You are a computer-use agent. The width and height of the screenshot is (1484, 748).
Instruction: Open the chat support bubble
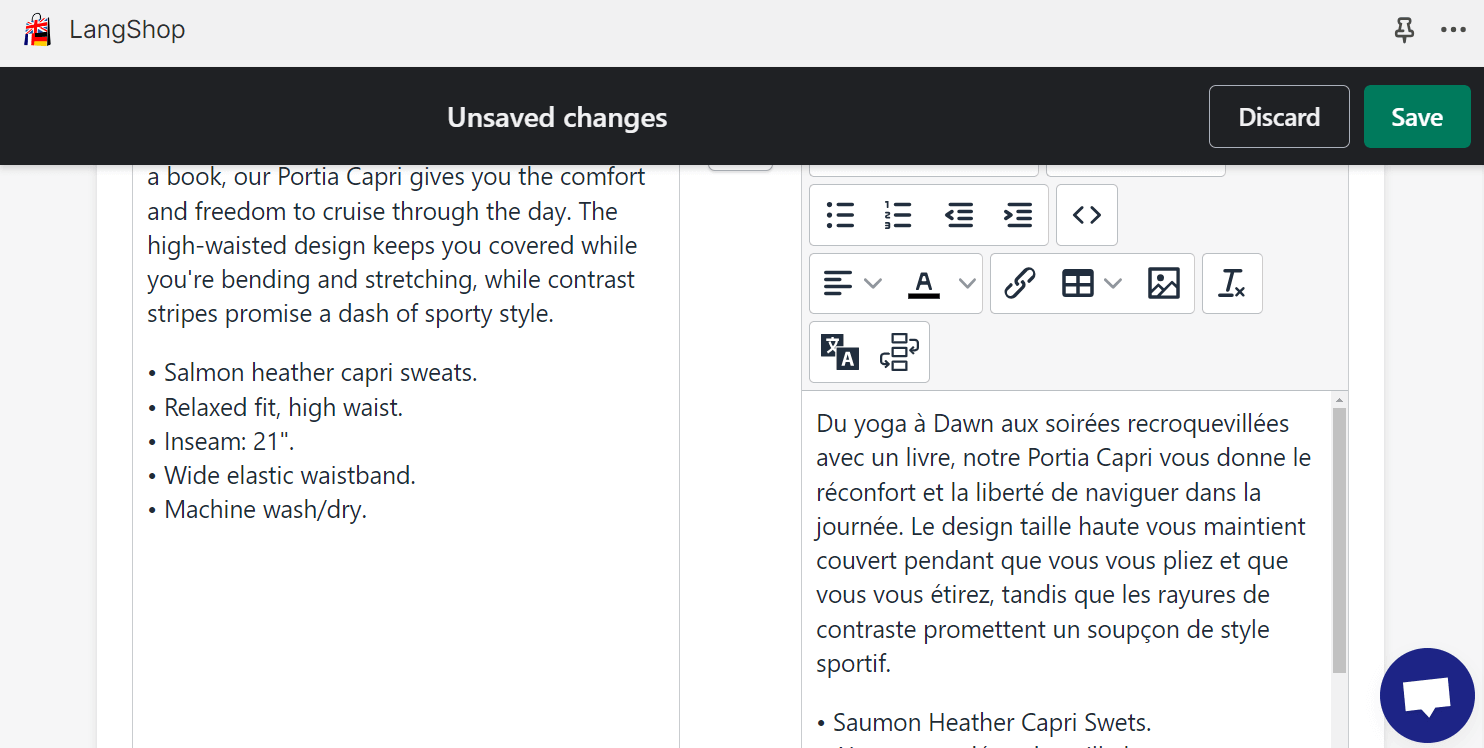(1427, 695)
